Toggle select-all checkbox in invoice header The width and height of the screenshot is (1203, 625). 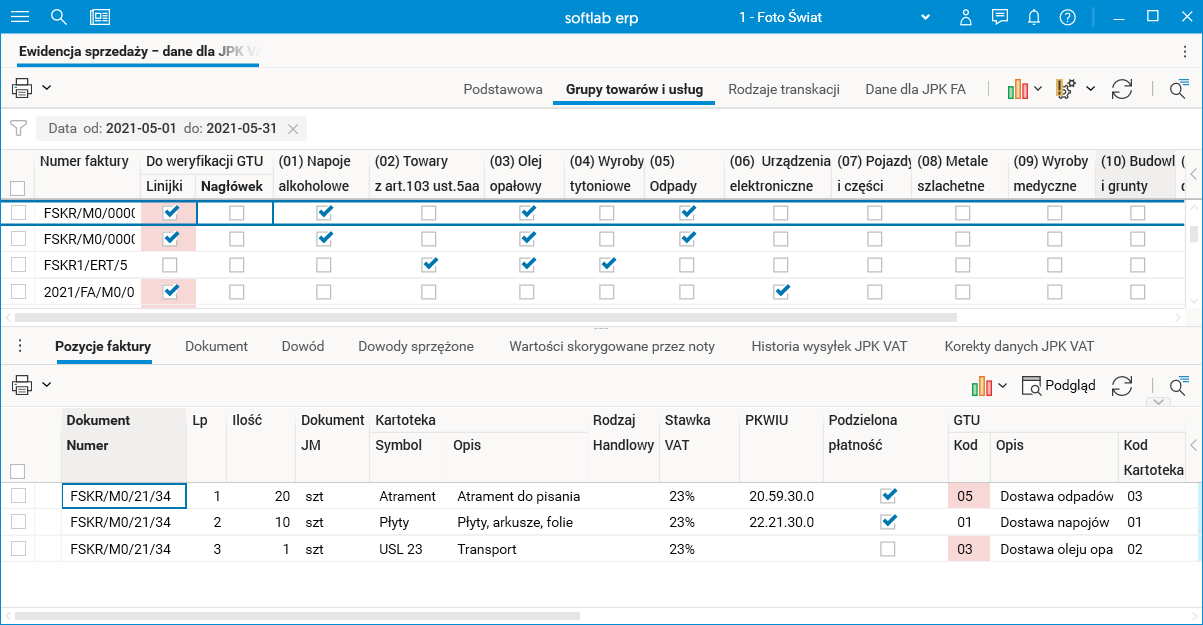pyautogui.click(x=18, y=187)
